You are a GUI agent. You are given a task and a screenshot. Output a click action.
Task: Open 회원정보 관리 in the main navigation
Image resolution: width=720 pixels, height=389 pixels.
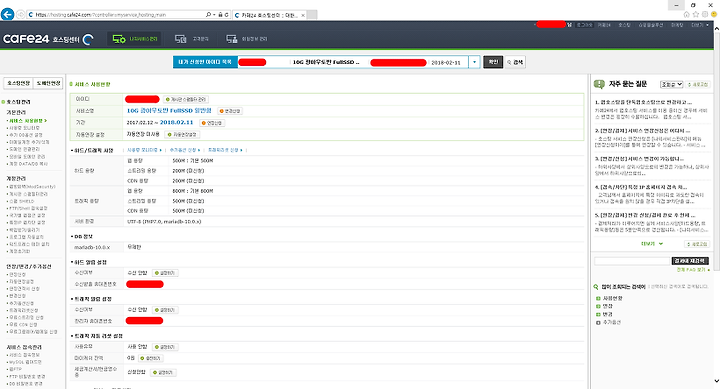(x=247, y=39)
